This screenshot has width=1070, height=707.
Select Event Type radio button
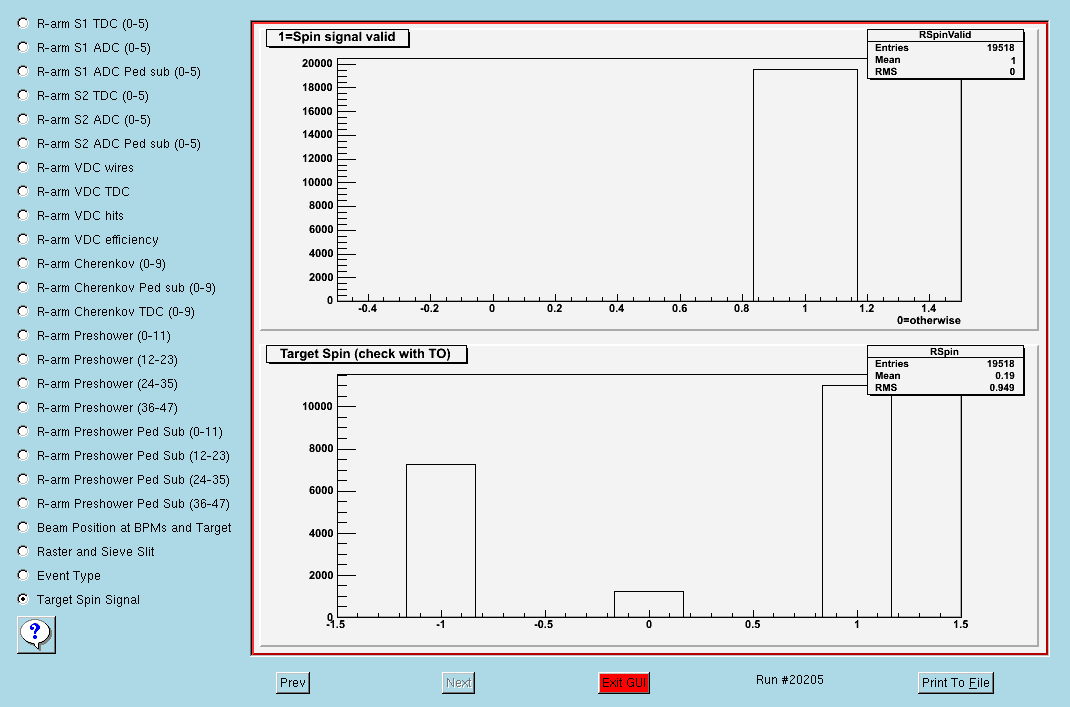(x=23, y=575)
